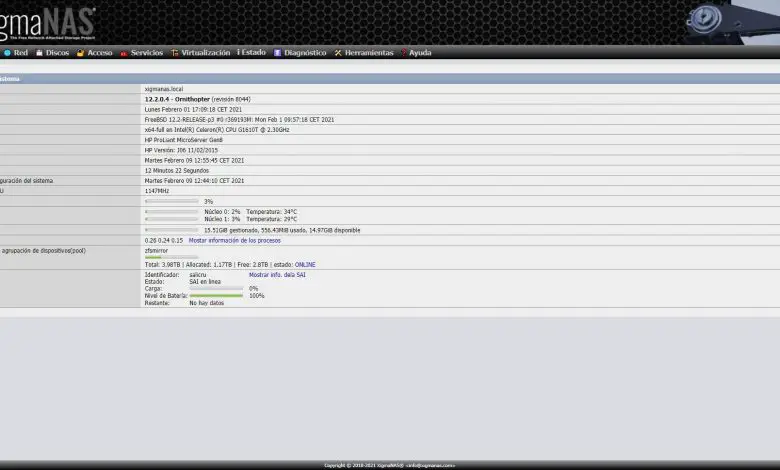The image size is (780, 470).
Task: Click the XigmaNAS logo in the header
Action: point(47,23)
